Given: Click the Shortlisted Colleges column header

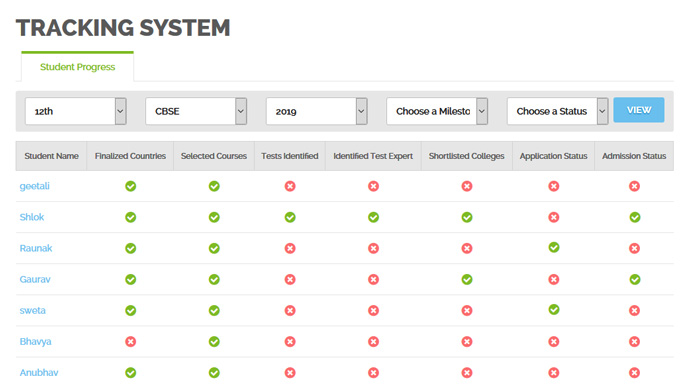Looking at the screenshot, I should tap(466, 156).
